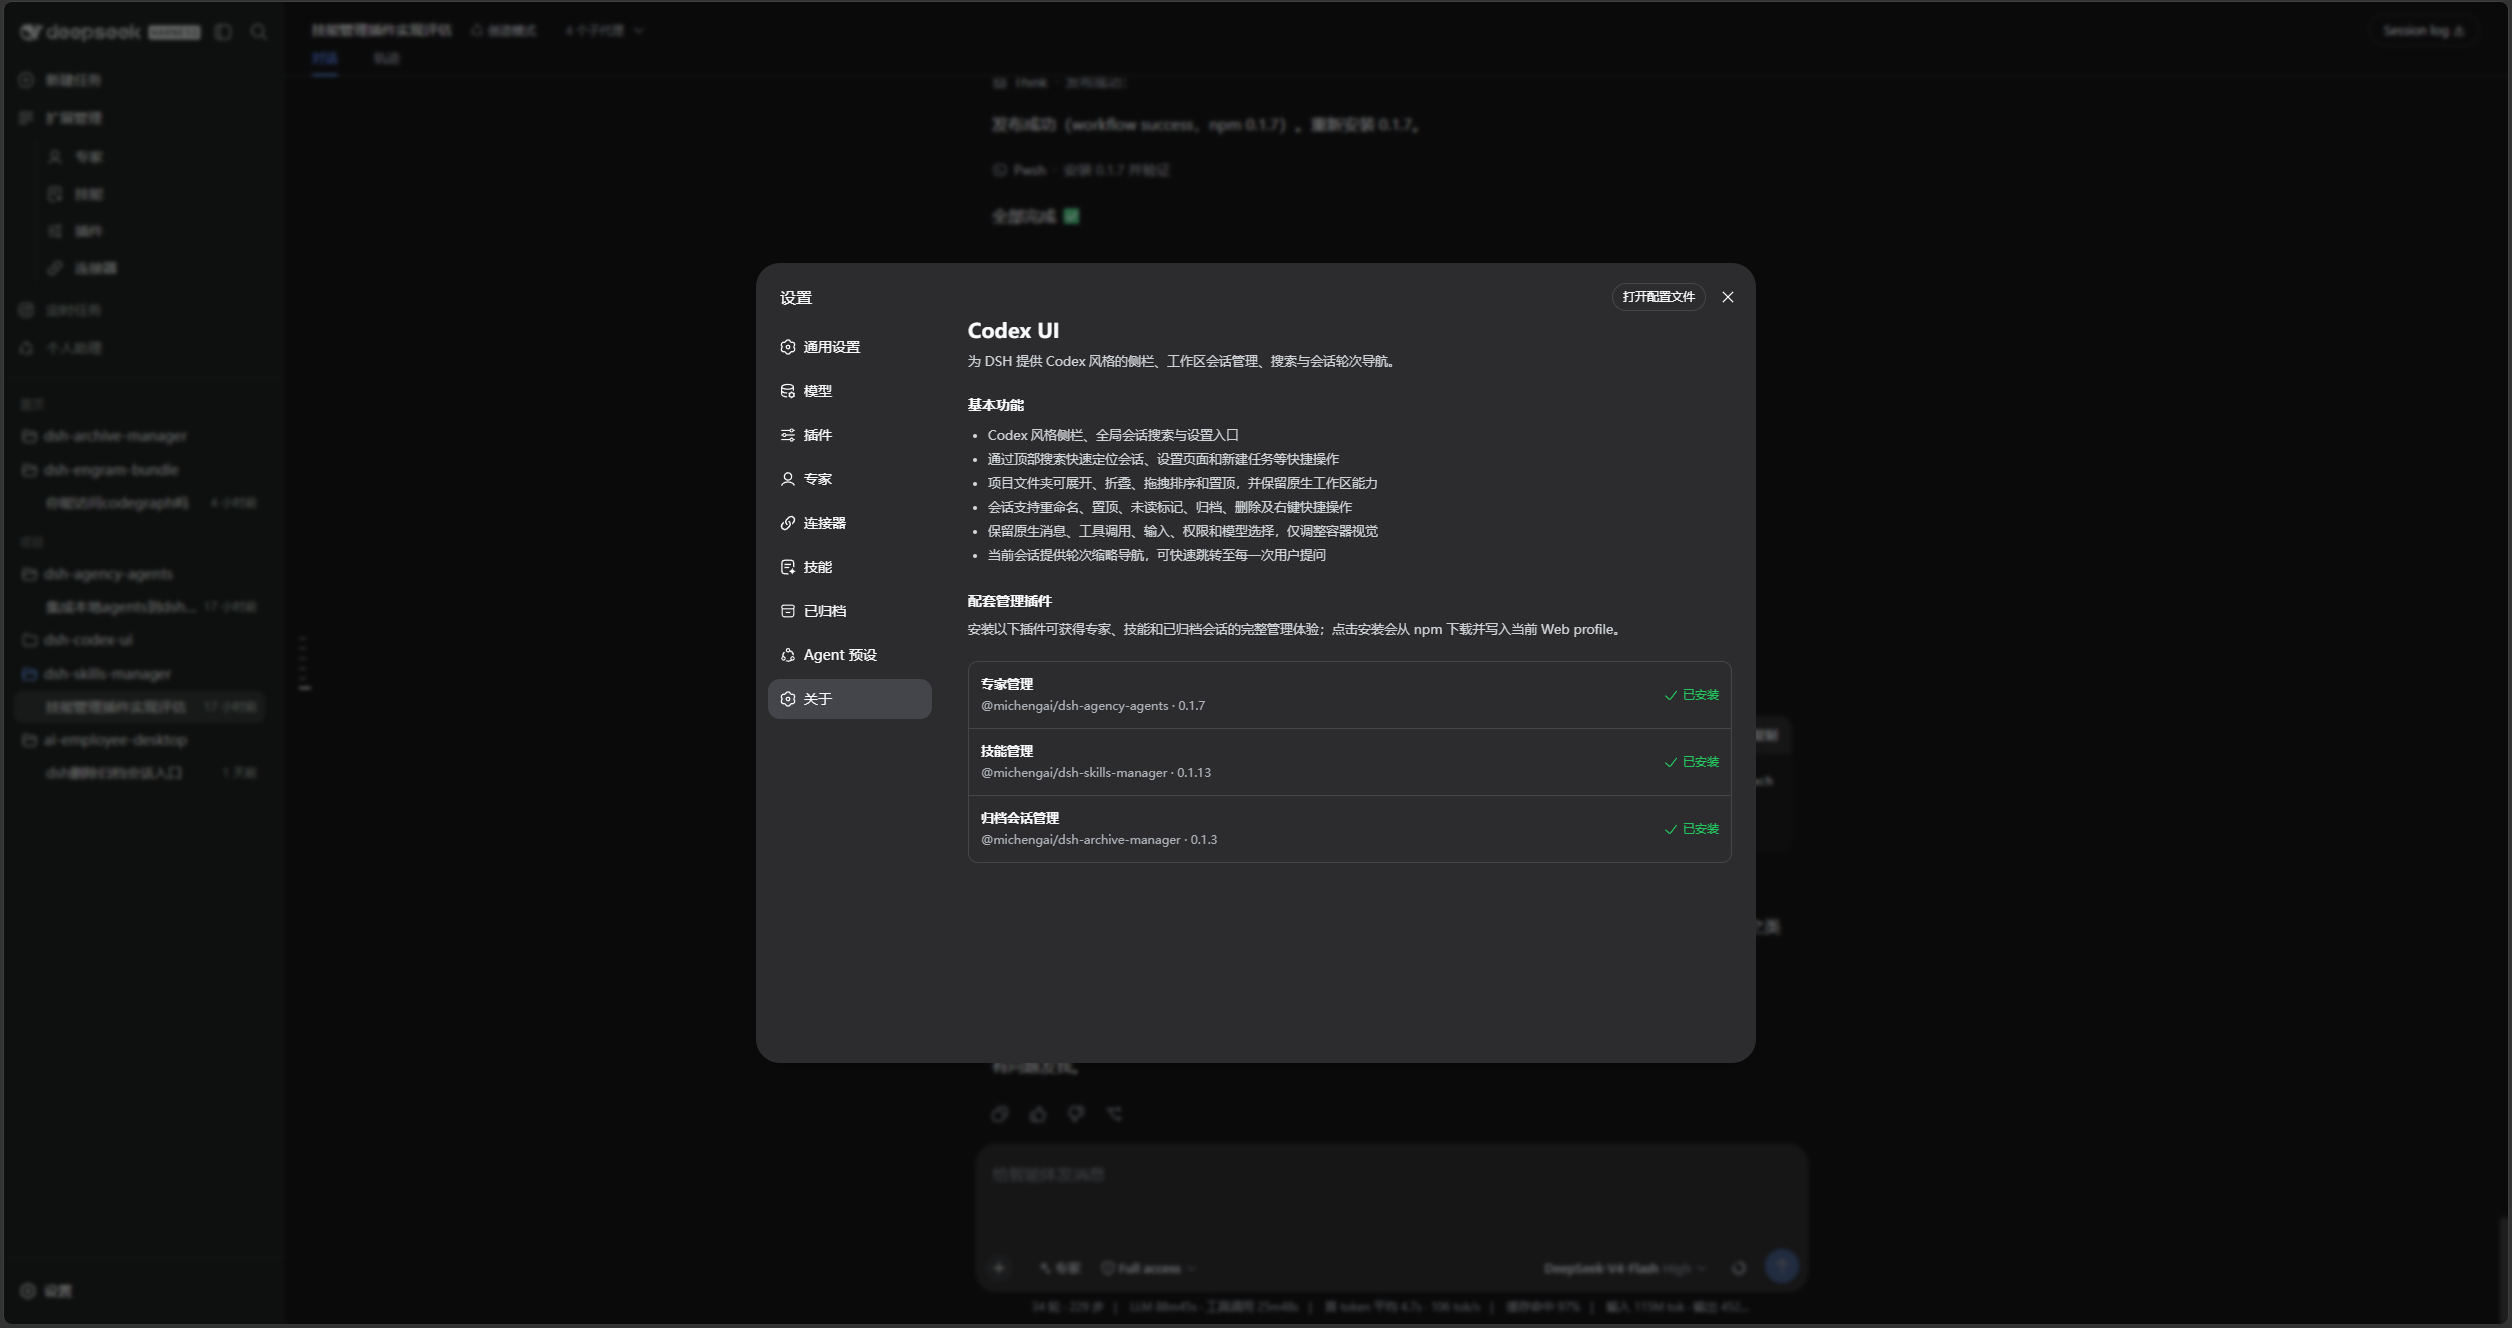Screen dimensions: 2512x1328
Task: Open dsh-skills-manager folder in background sidebar
Action: click(x=140, y=674)
